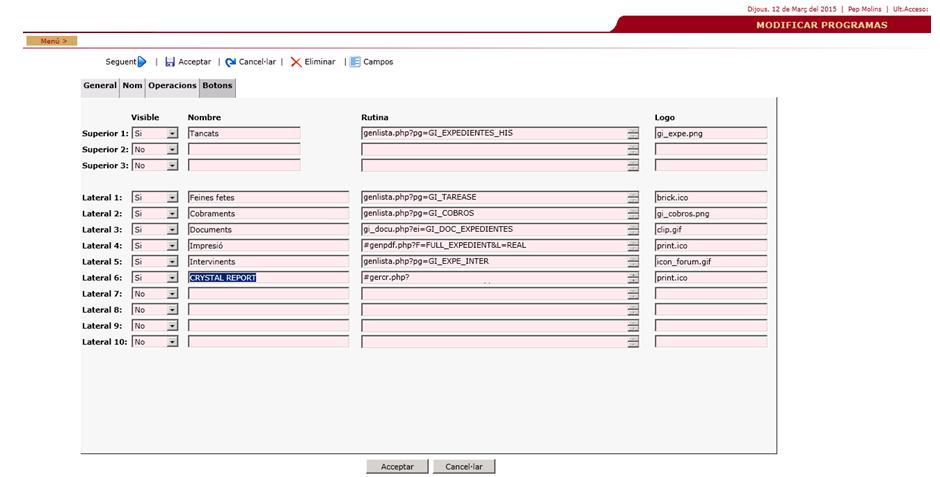Open Lateral 3 Visible dropdown
The width and height of the screenshot is (940, 477).
[x=155, y=230]
